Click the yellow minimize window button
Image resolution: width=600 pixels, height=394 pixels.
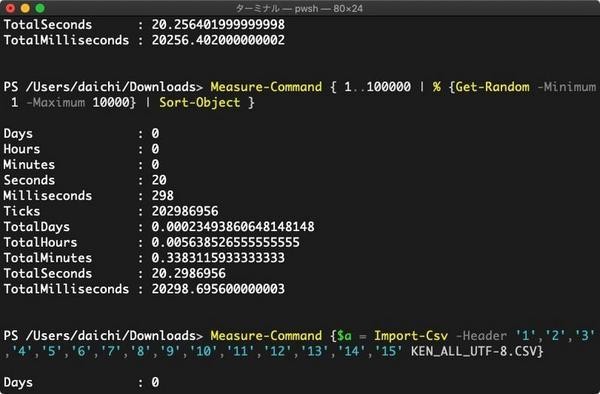pyautogui.click(x=25, y=8)
